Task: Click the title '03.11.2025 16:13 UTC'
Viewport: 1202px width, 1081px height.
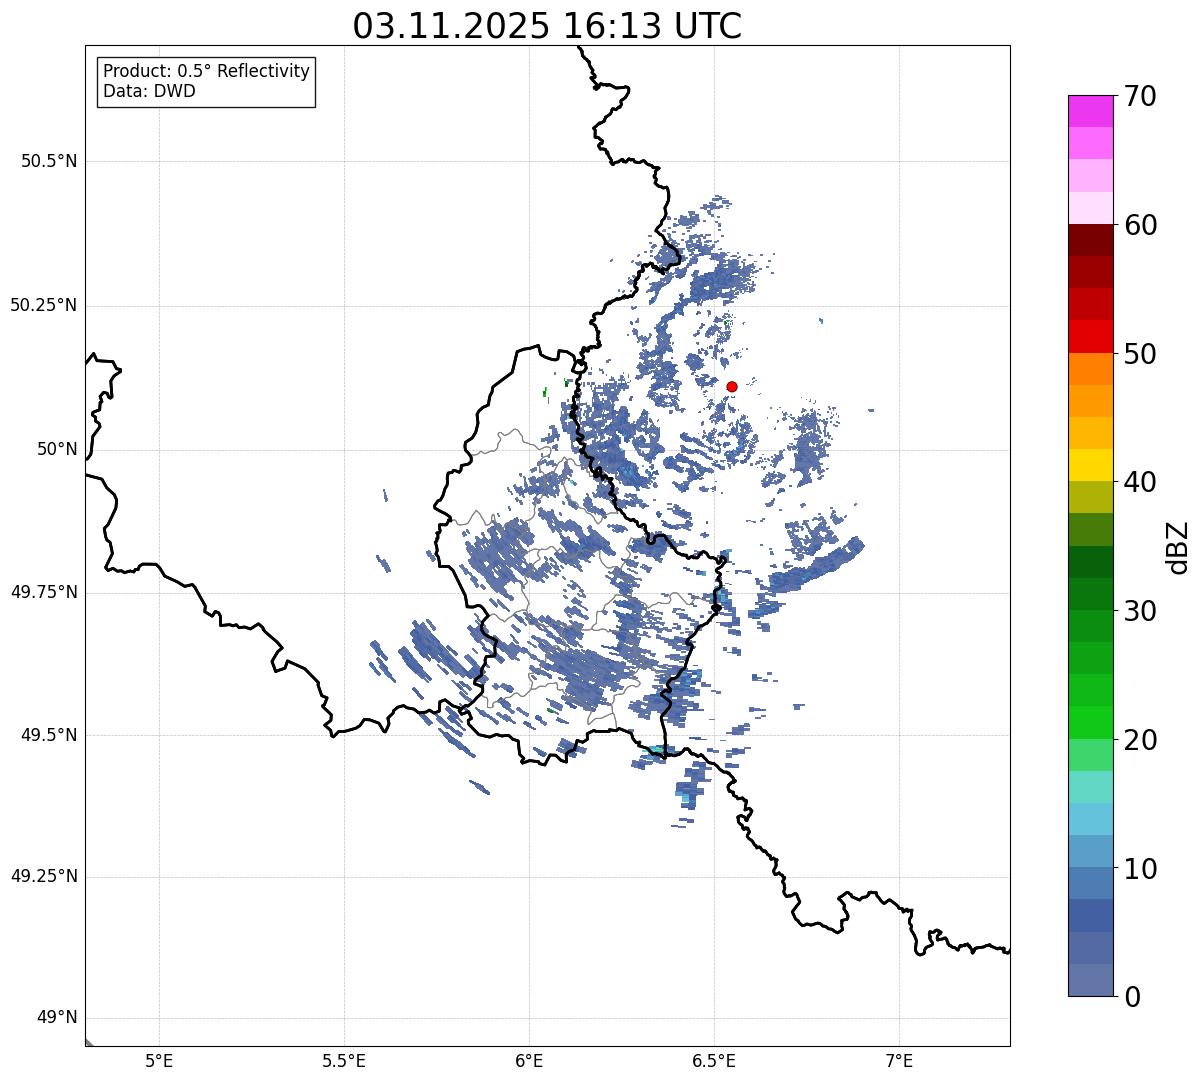Action: point(547,26)
